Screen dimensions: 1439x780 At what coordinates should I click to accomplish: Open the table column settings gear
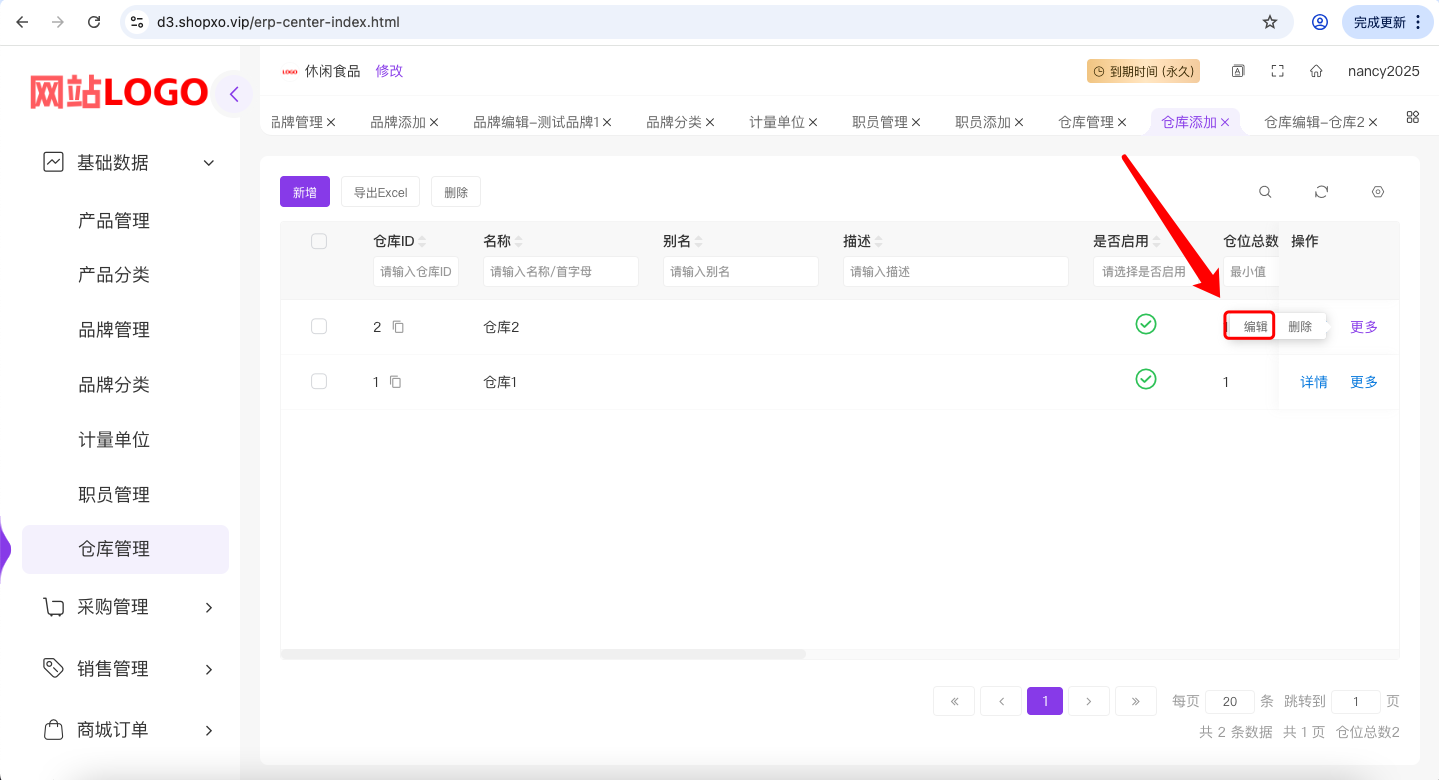tap(1378, 192)
